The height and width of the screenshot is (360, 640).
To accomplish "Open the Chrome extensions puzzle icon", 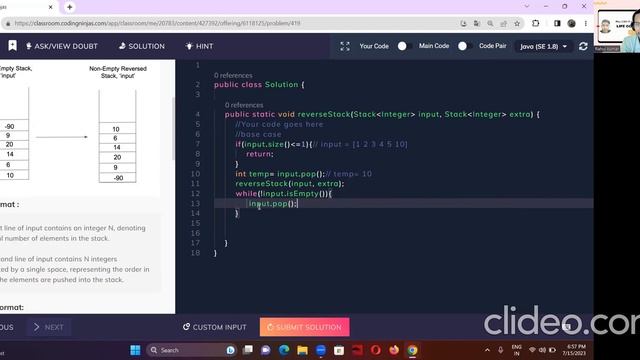I will tap(536, 23).
